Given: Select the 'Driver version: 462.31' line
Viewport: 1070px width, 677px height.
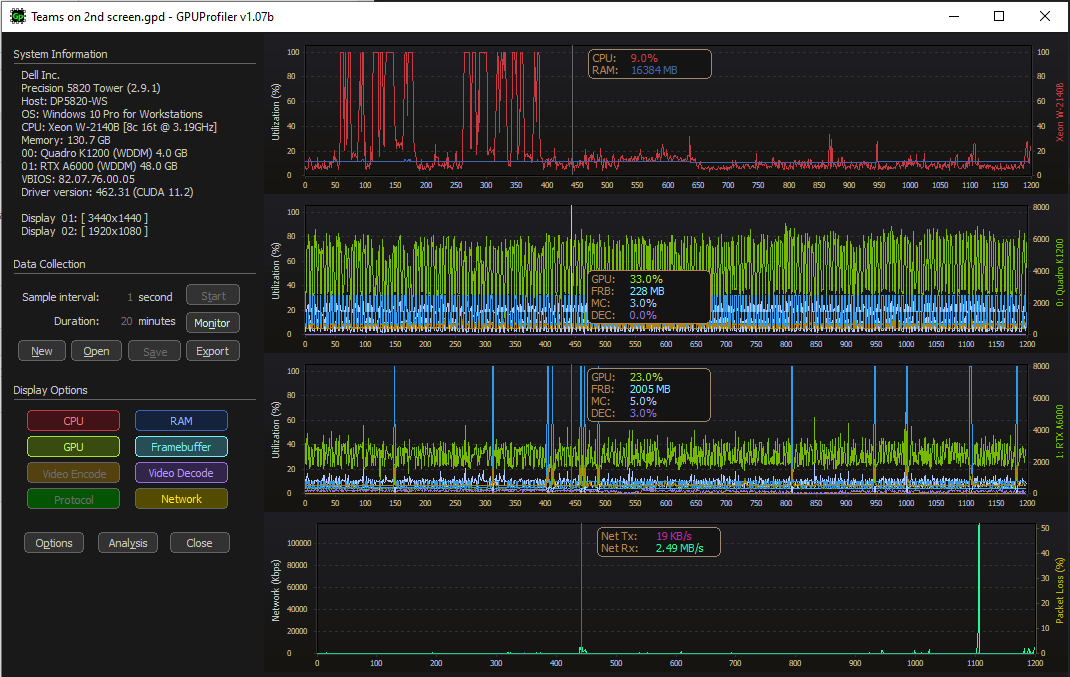Looking at the screenshot, I should click(x=107, y=192).
